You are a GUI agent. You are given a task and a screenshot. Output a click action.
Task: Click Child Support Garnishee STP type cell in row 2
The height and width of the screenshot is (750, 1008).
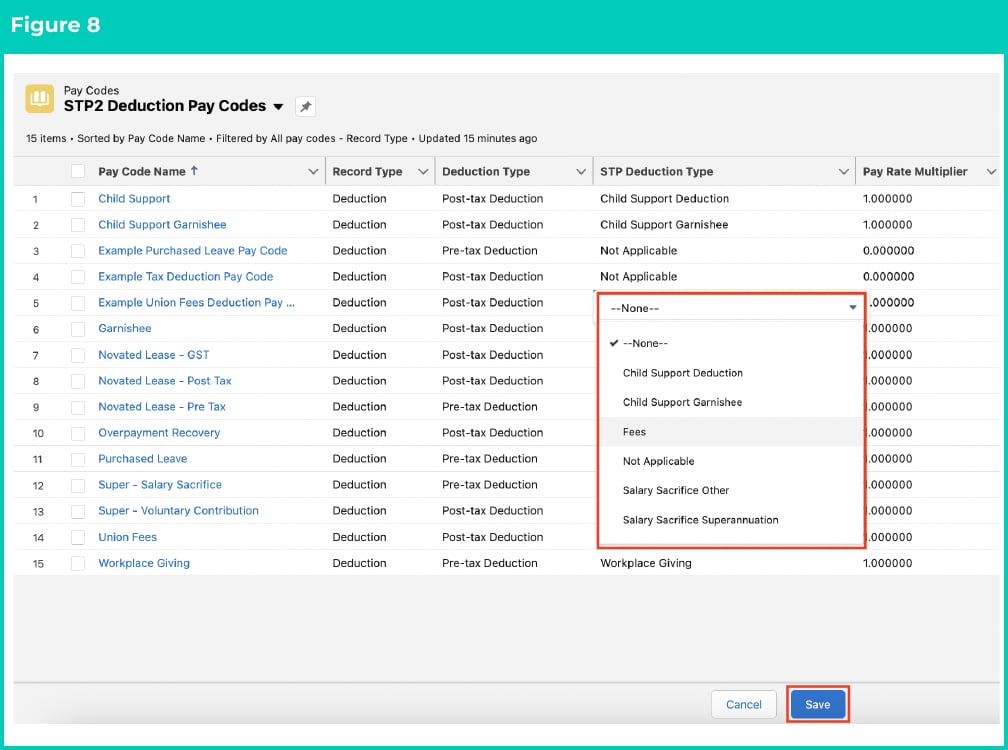724,224
